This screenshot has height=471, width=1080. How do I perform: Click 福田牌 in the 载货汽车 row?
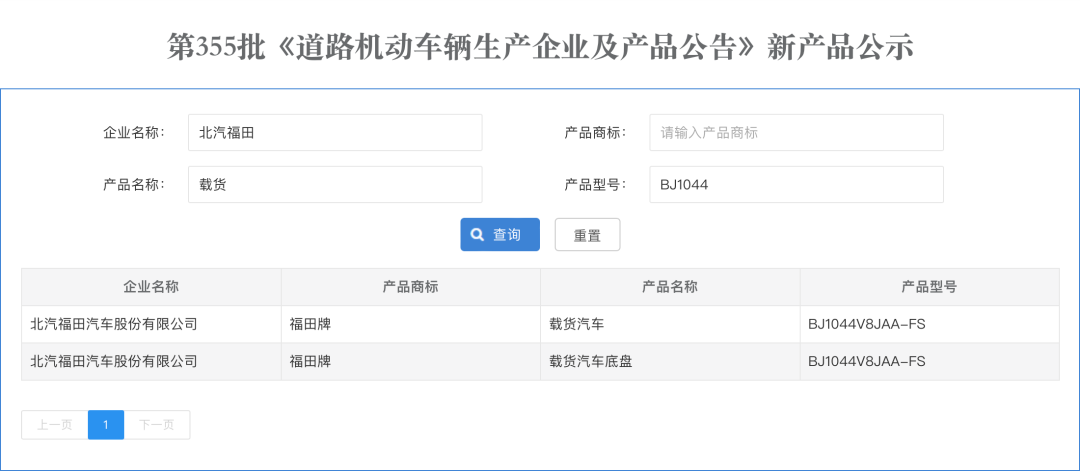pyautogui.click(x=310, y=324)
